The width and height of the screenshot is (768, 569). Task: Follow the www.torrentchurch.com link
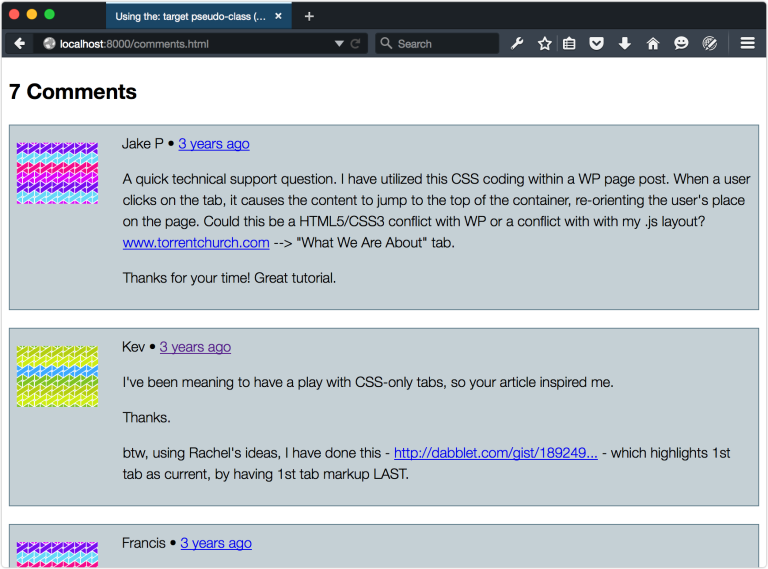196,243
